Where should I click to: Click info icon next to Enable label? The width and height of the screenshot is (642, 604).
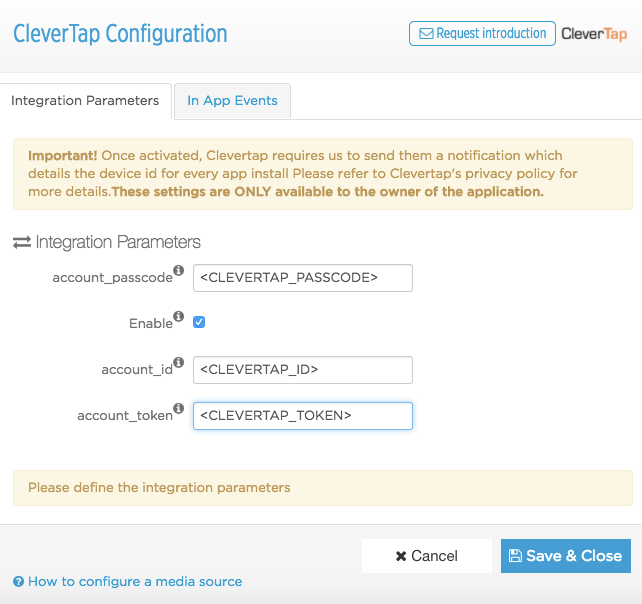[179, 316]
